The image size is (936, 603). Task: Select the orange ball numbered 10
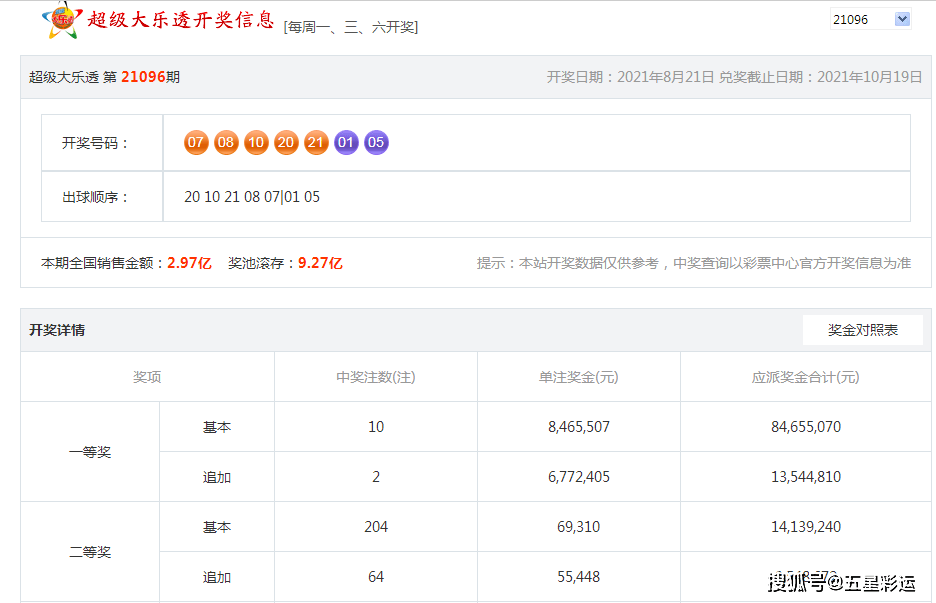pos(256,143)
